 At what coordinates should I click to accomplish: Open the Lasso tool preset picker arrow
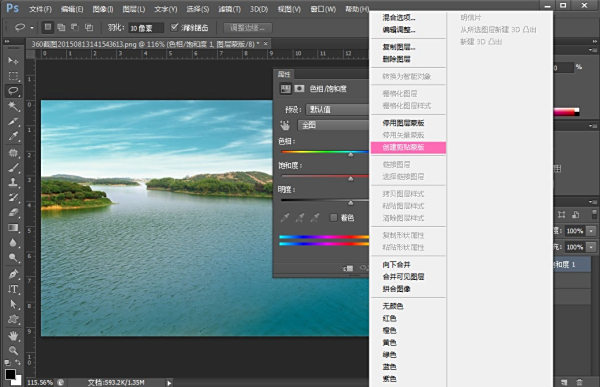pos(32,28)
